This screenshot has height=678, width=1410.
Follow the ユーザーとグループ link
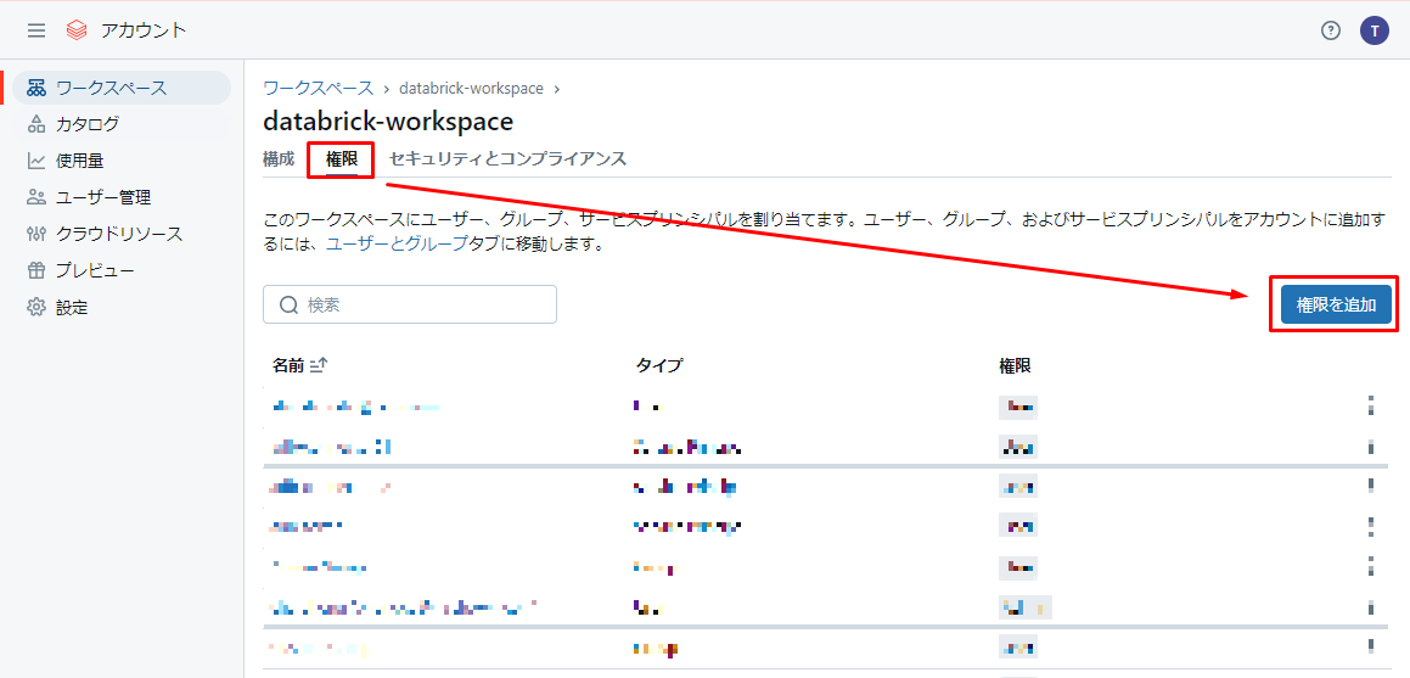tap(397, 243)
